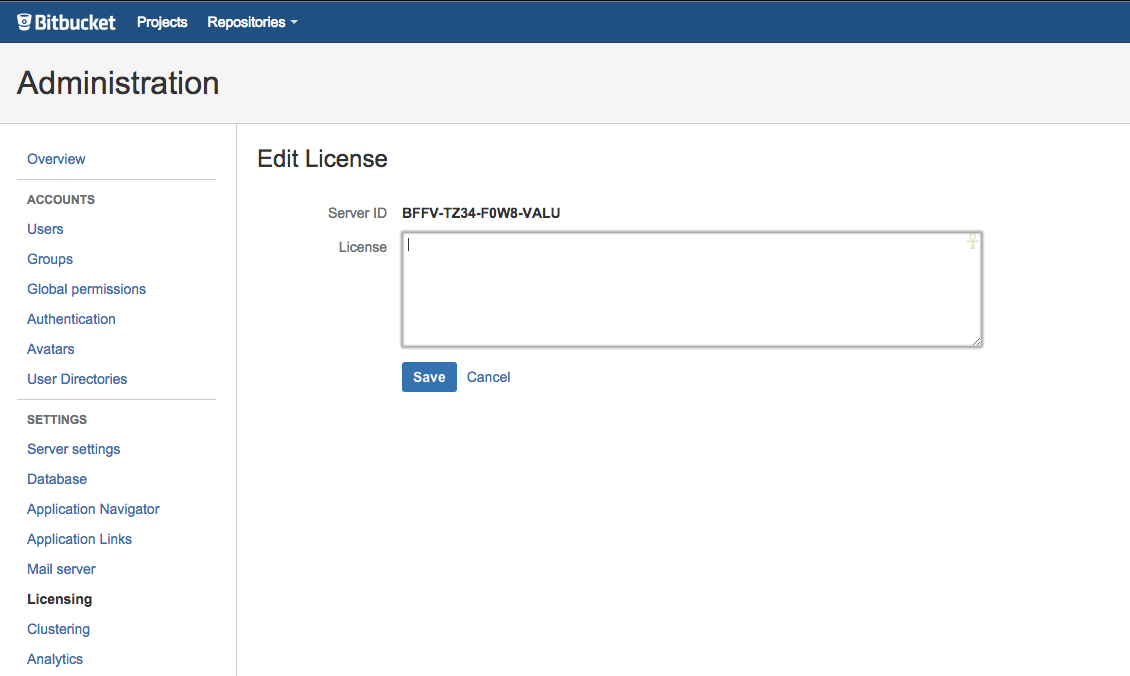
Task: Go to Server settings
Action: (74, 449)
